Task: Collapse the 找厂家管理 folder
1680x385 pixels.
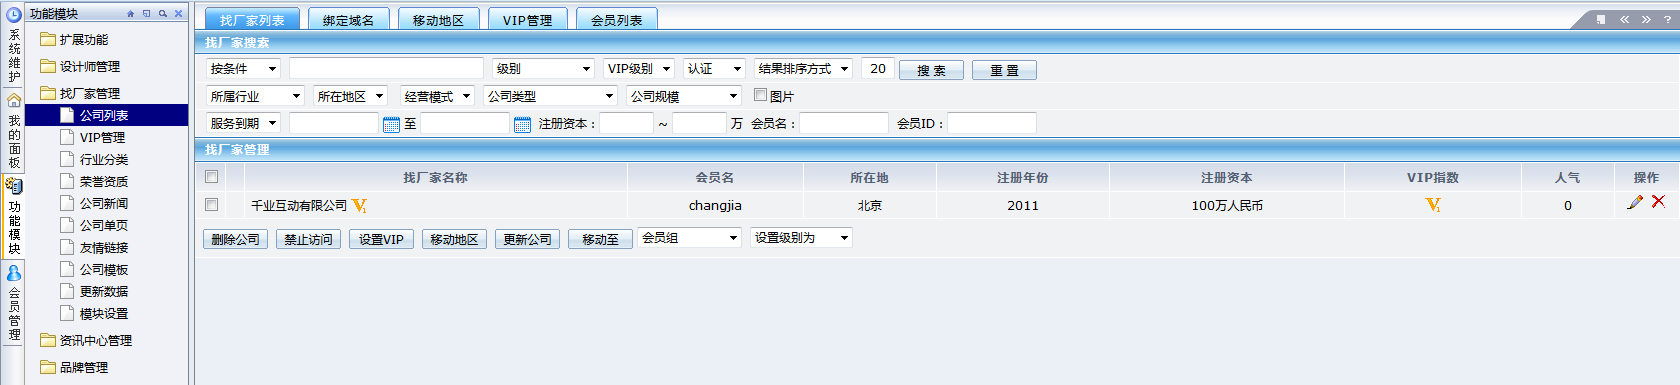Action: (x=80, y=93)
